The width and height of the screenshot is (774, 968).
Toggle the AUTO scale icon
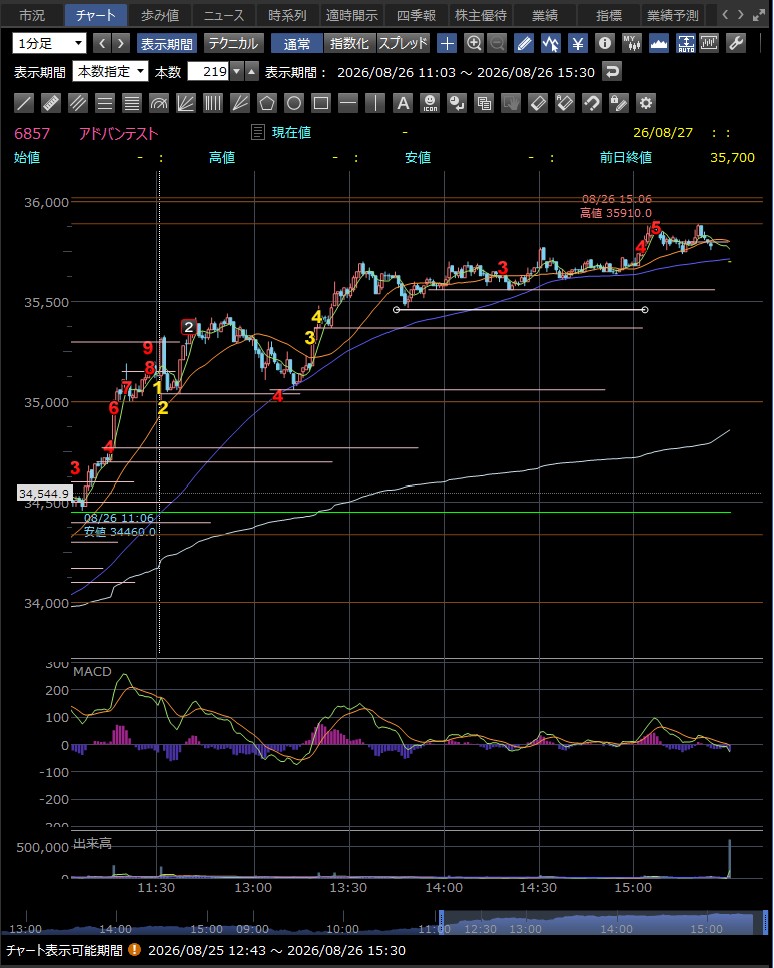[686, 43]
